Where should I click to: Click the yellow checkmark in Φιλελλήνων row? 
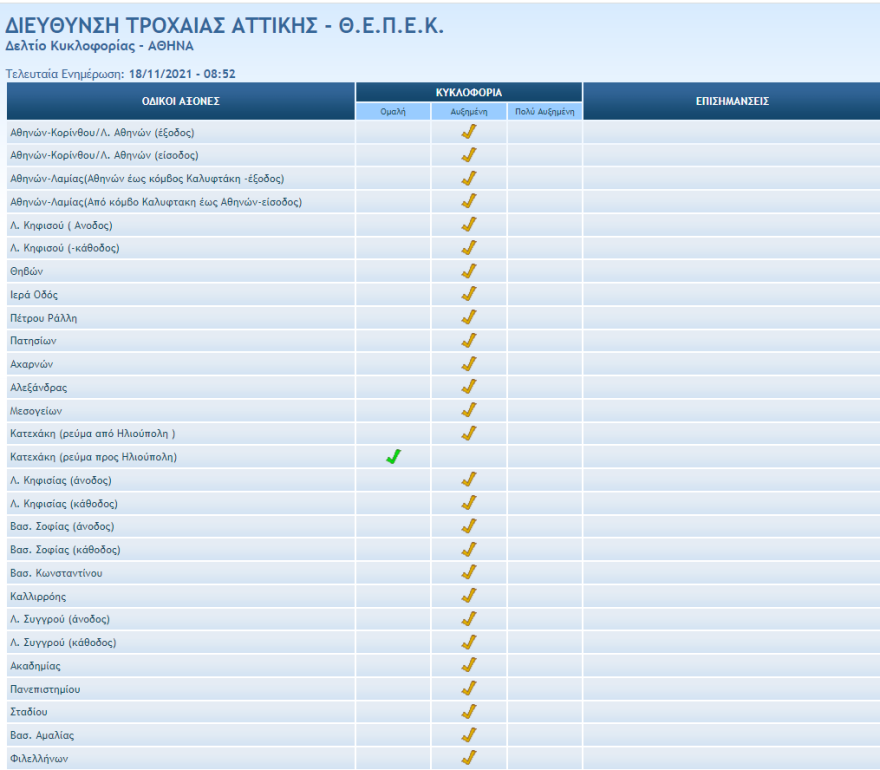(x=468, y=758)
